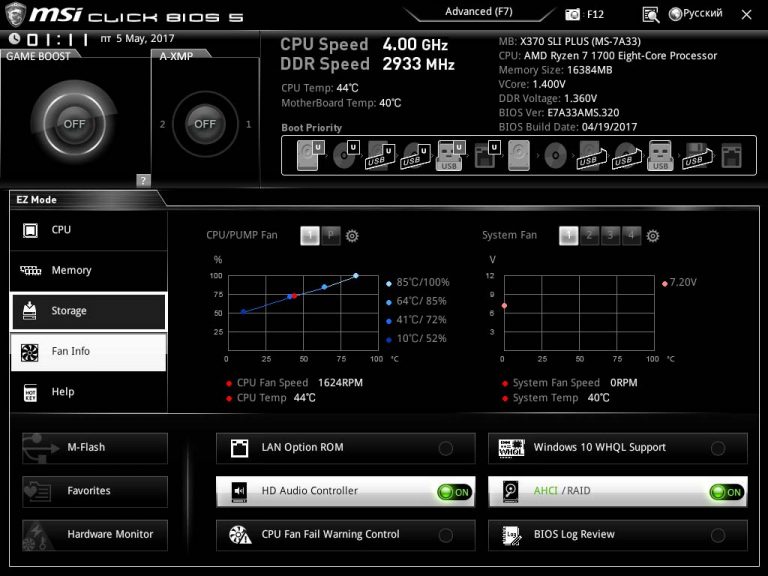Select the UEFI USB CD boot device
The width and height of the screenshot is (768, 576).
(x=415, y=156)
